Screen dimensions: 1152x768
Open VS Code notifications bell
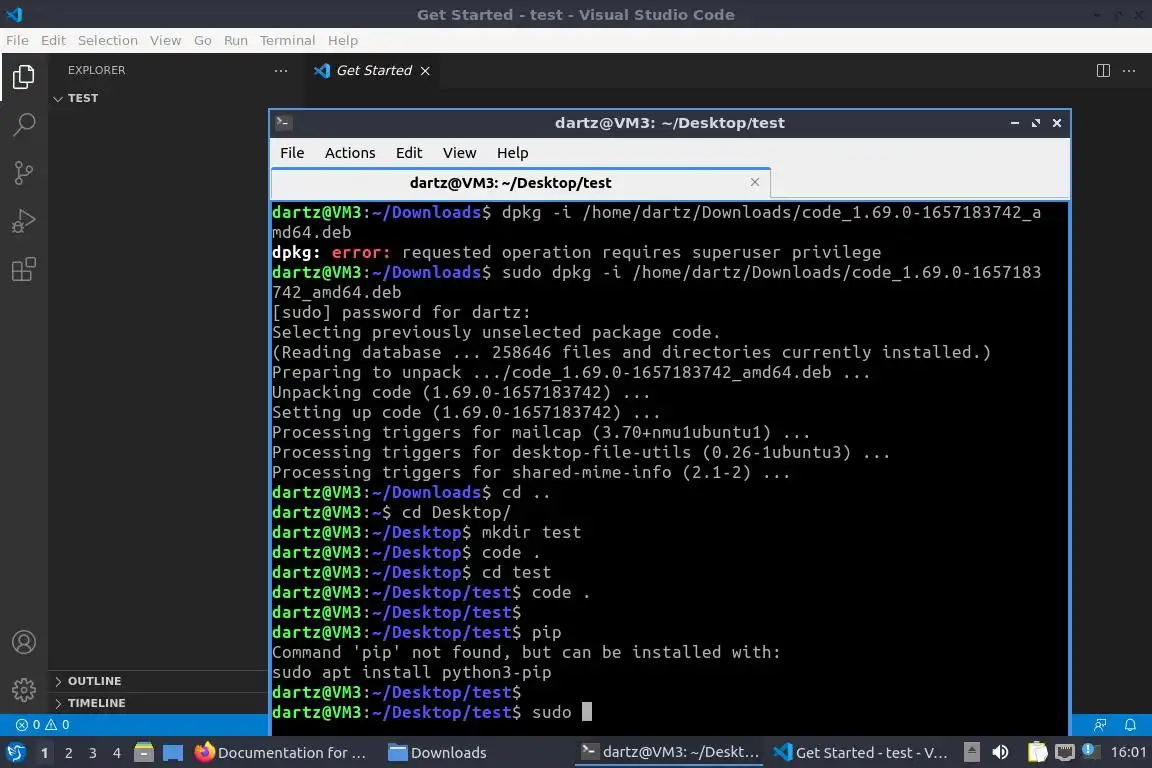pyautogui.click(x=1130, y=725)
